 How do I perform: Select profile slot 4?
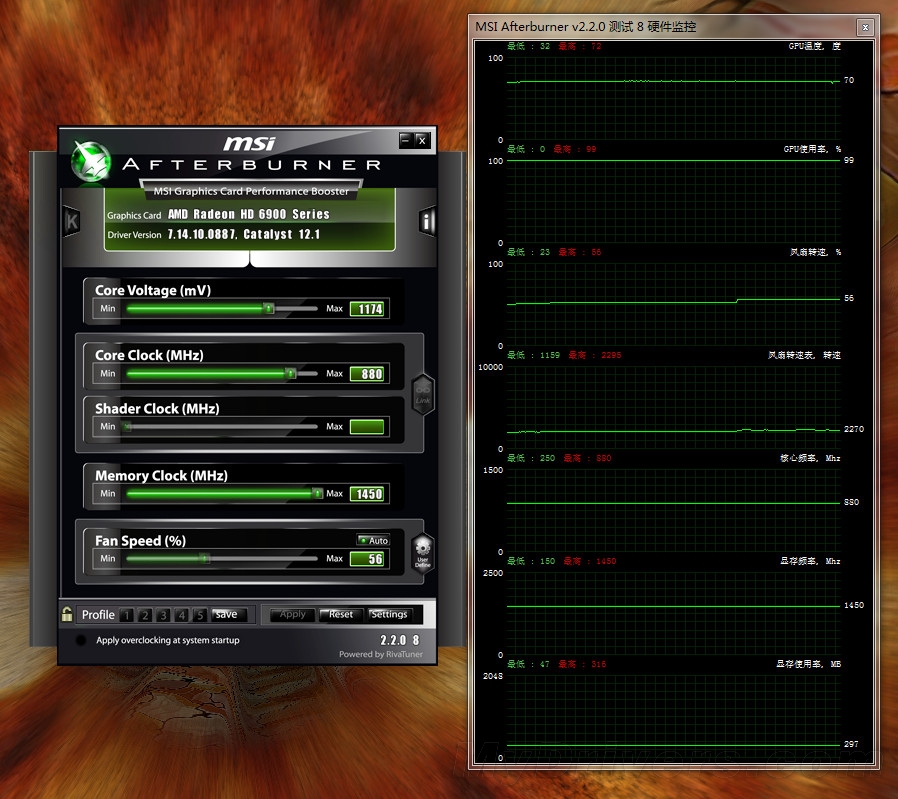[x=182, y=615]
